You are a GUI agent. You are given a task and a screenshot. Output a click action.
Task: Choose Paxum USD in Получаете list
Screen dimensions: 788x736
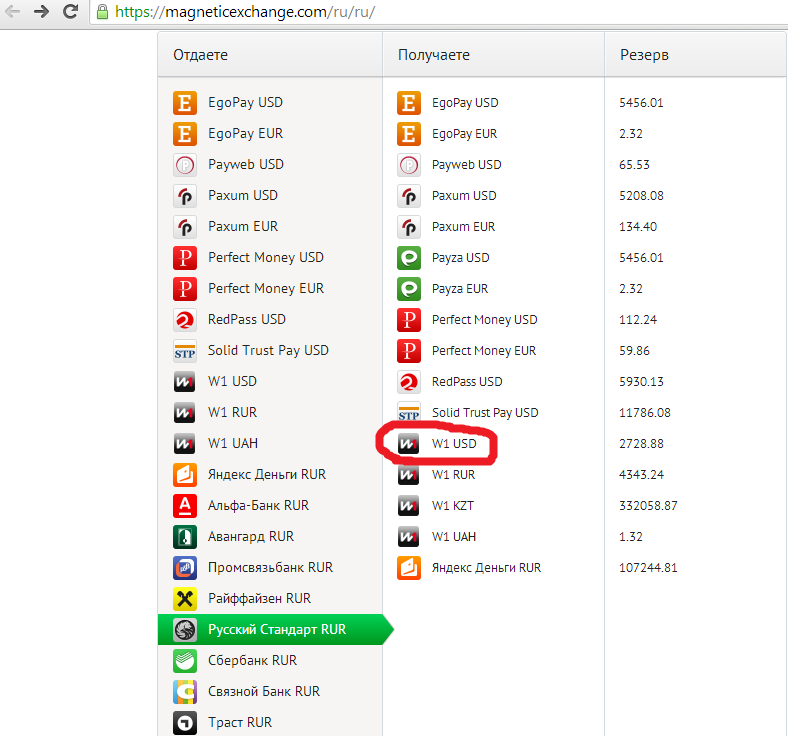464,196
